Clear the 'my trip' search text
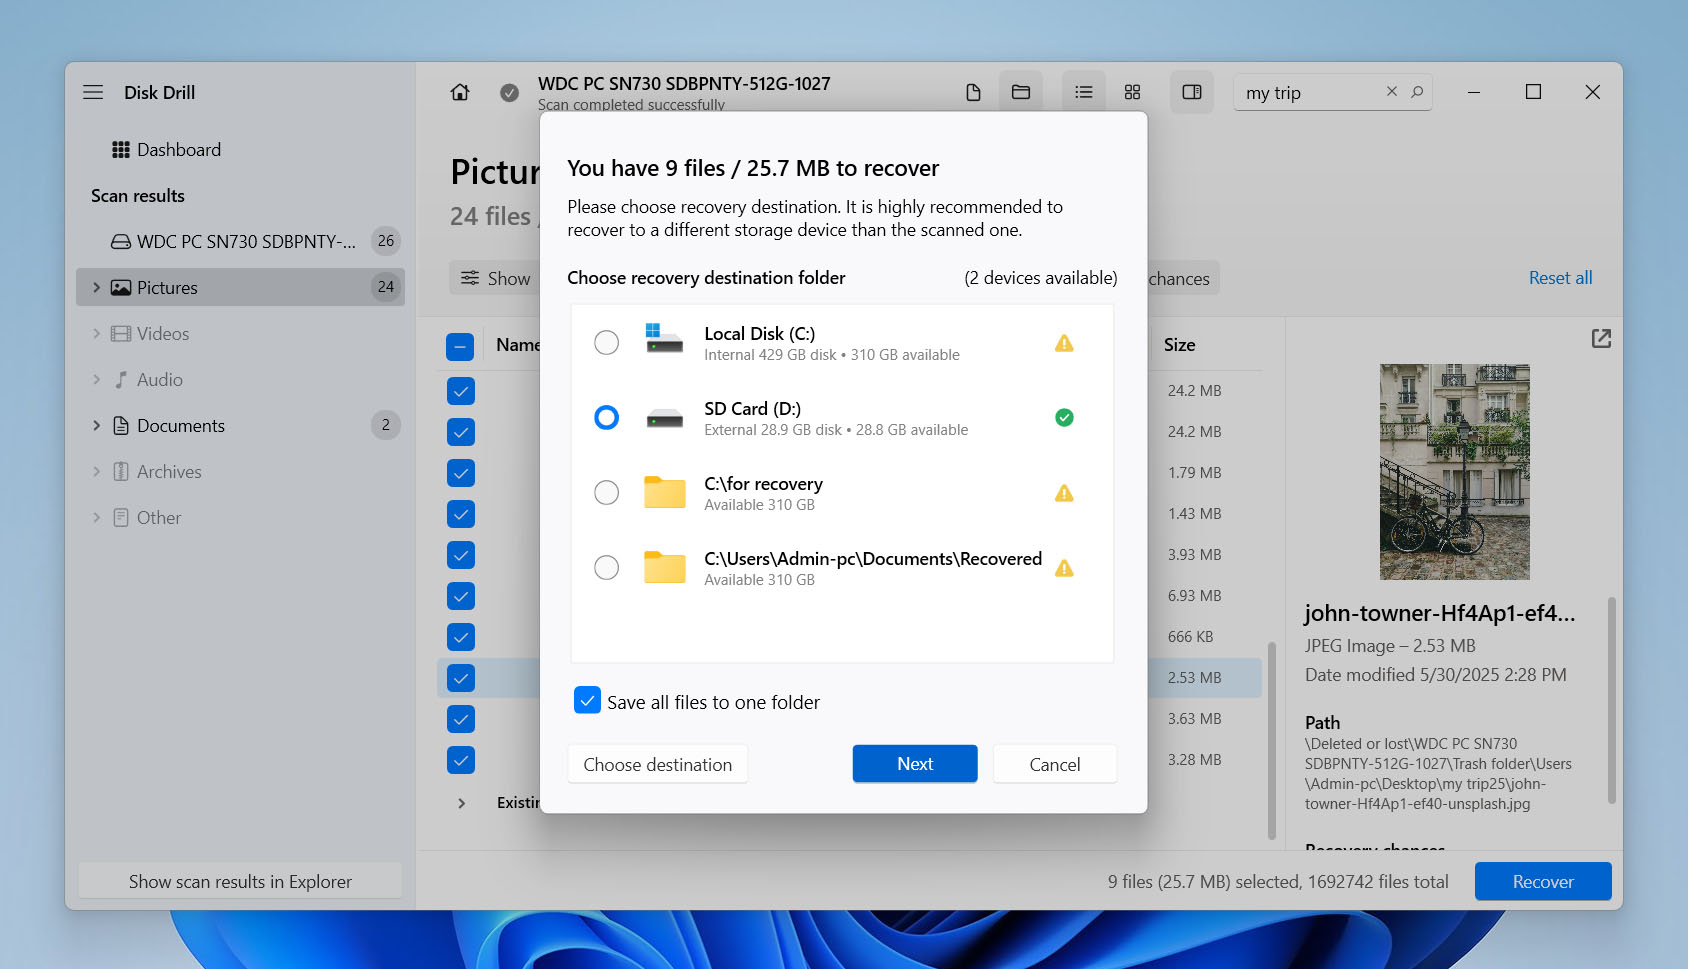The width and height of the screenshot is (1688, 969). 1392,91
